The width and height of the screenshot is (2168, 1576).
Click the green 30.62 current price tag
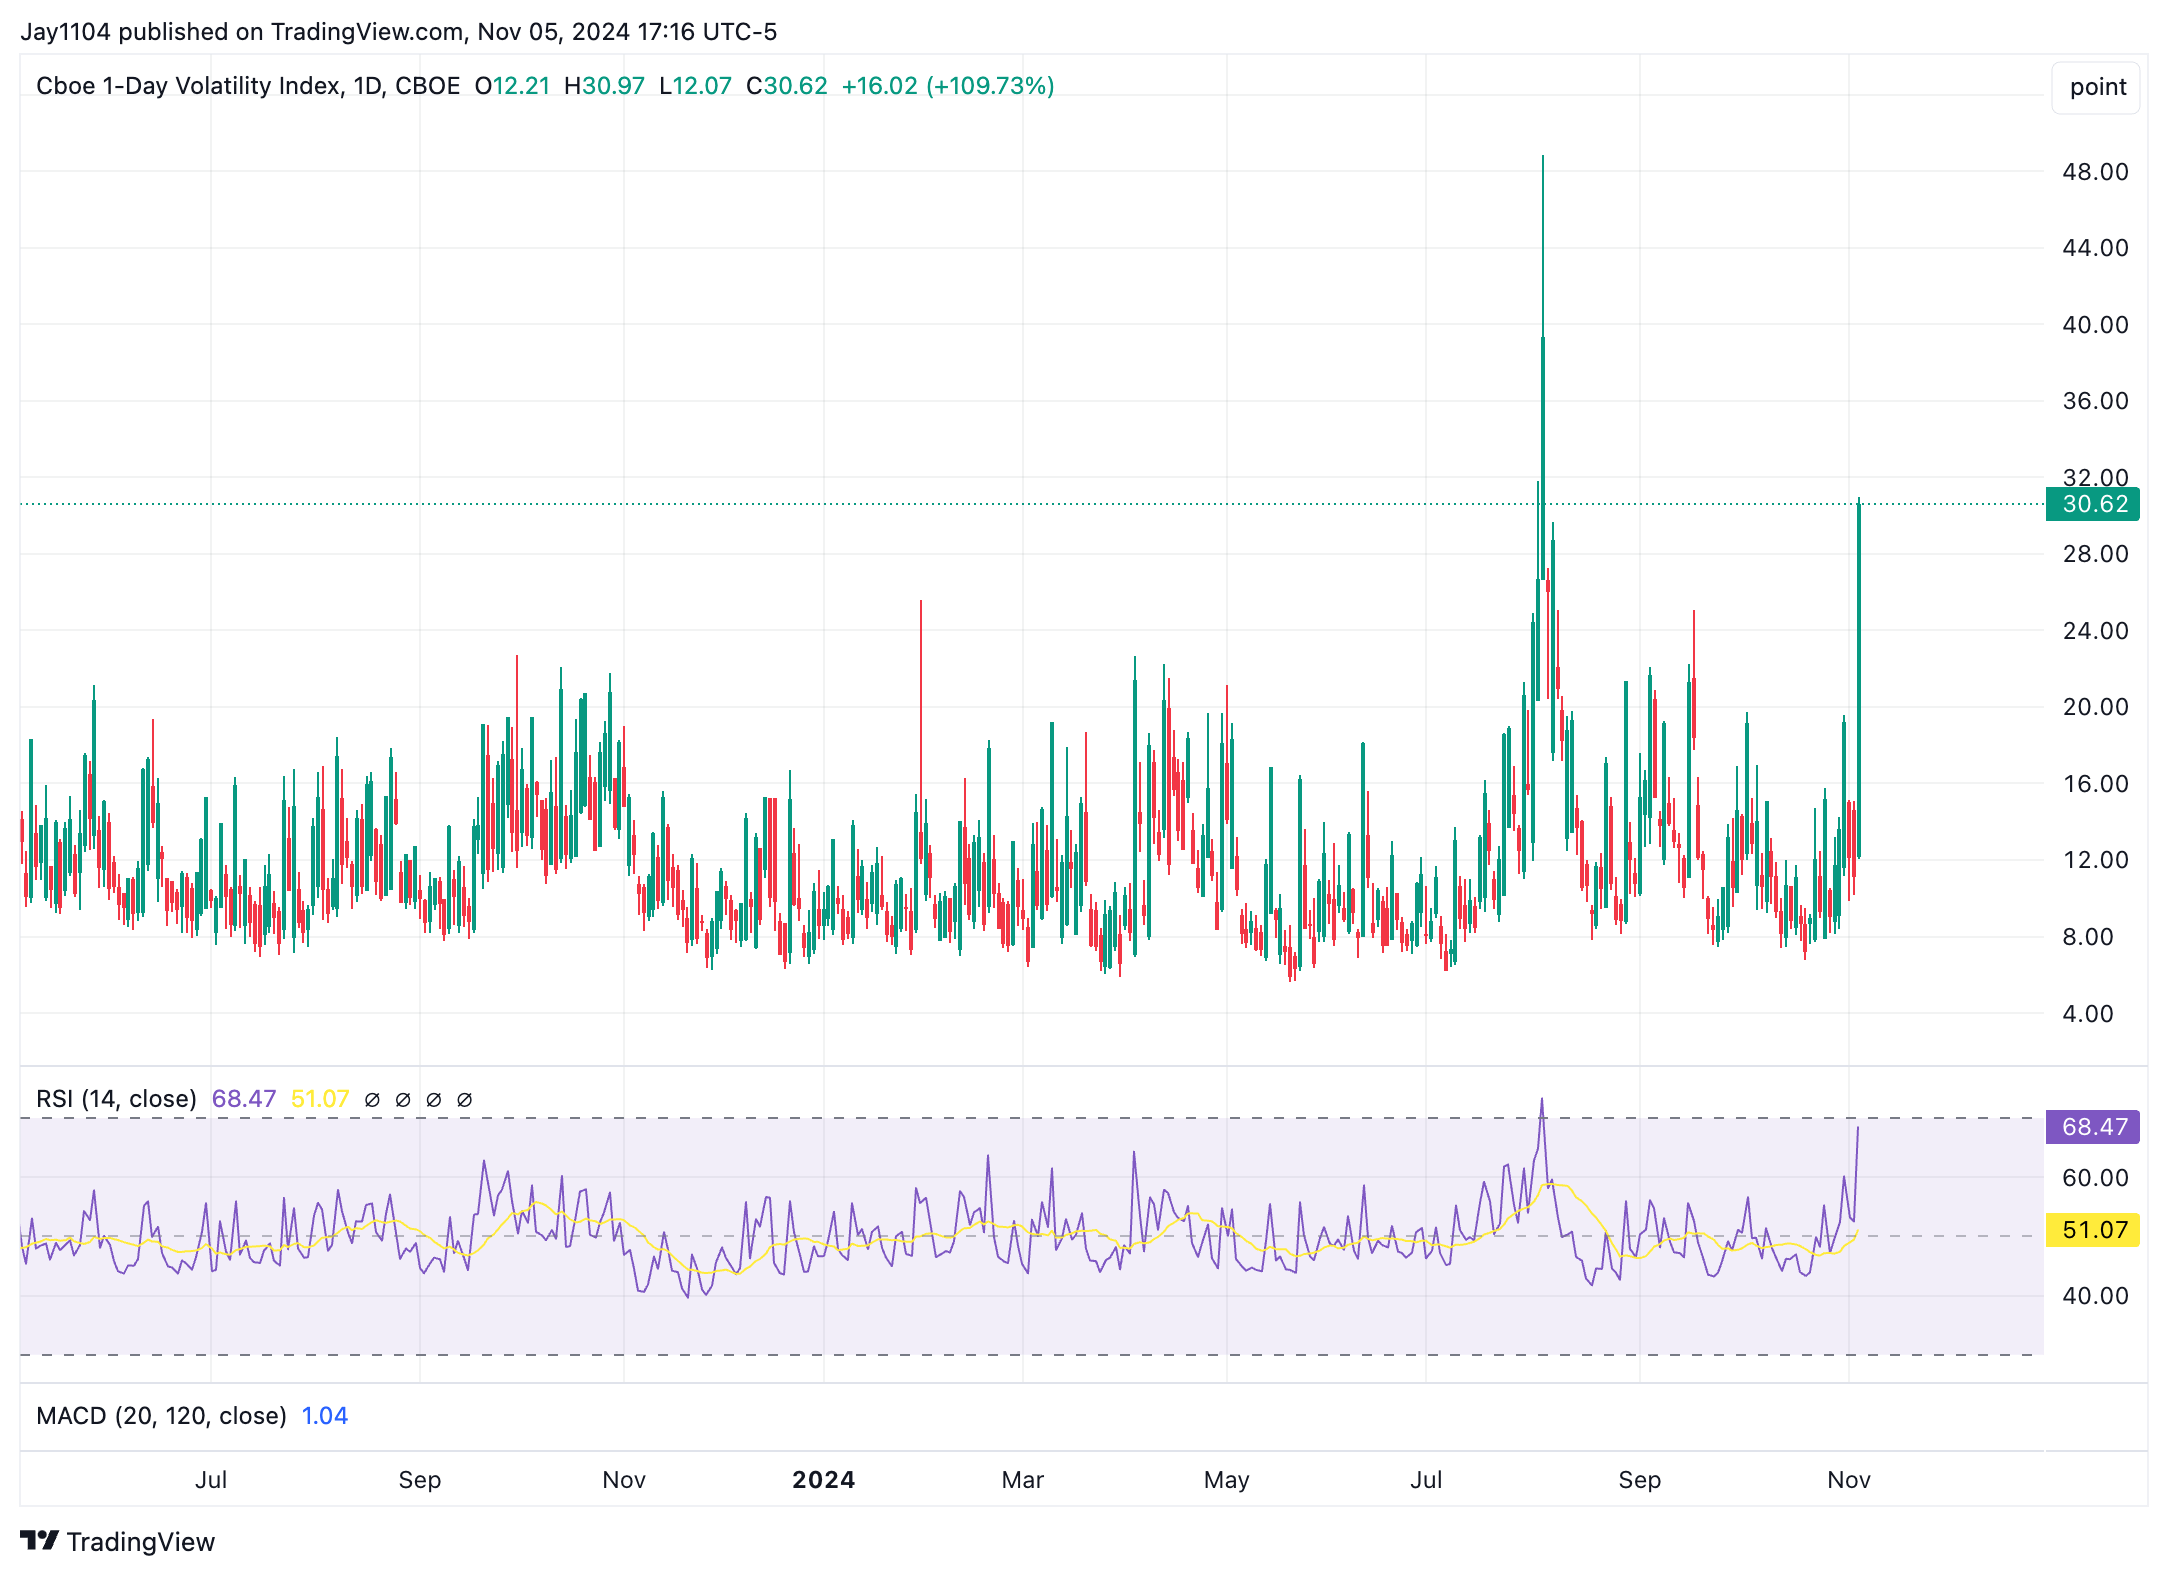coord(2092,504)
